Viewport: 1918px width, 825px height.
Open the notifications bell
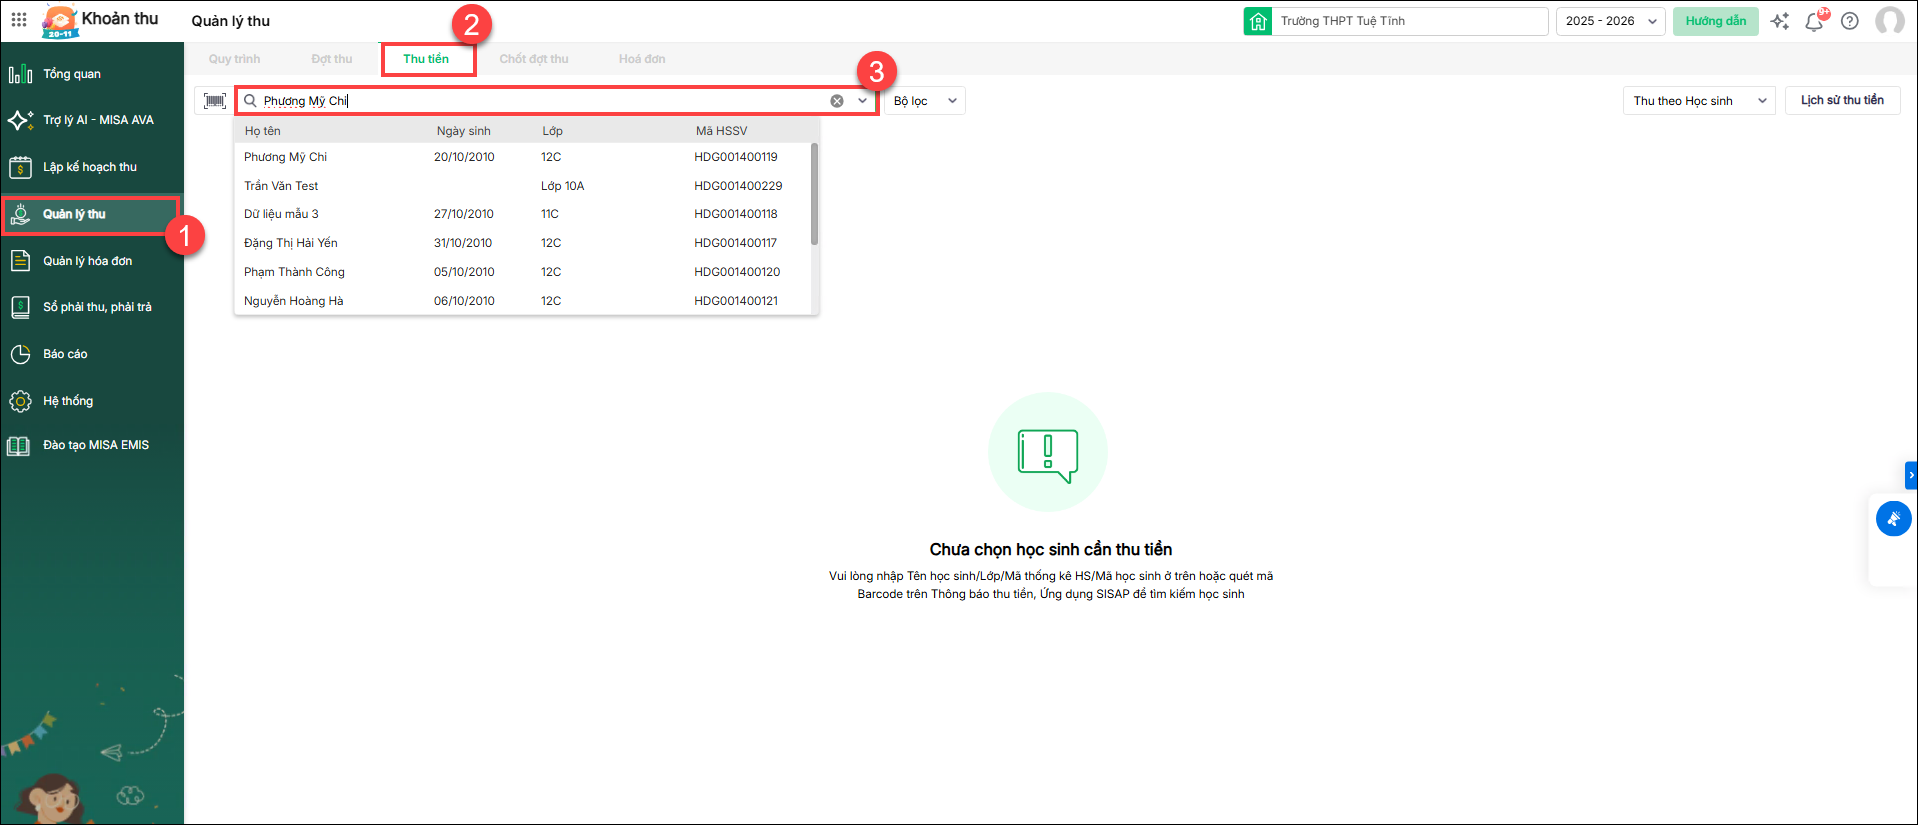click(1814, 21)
